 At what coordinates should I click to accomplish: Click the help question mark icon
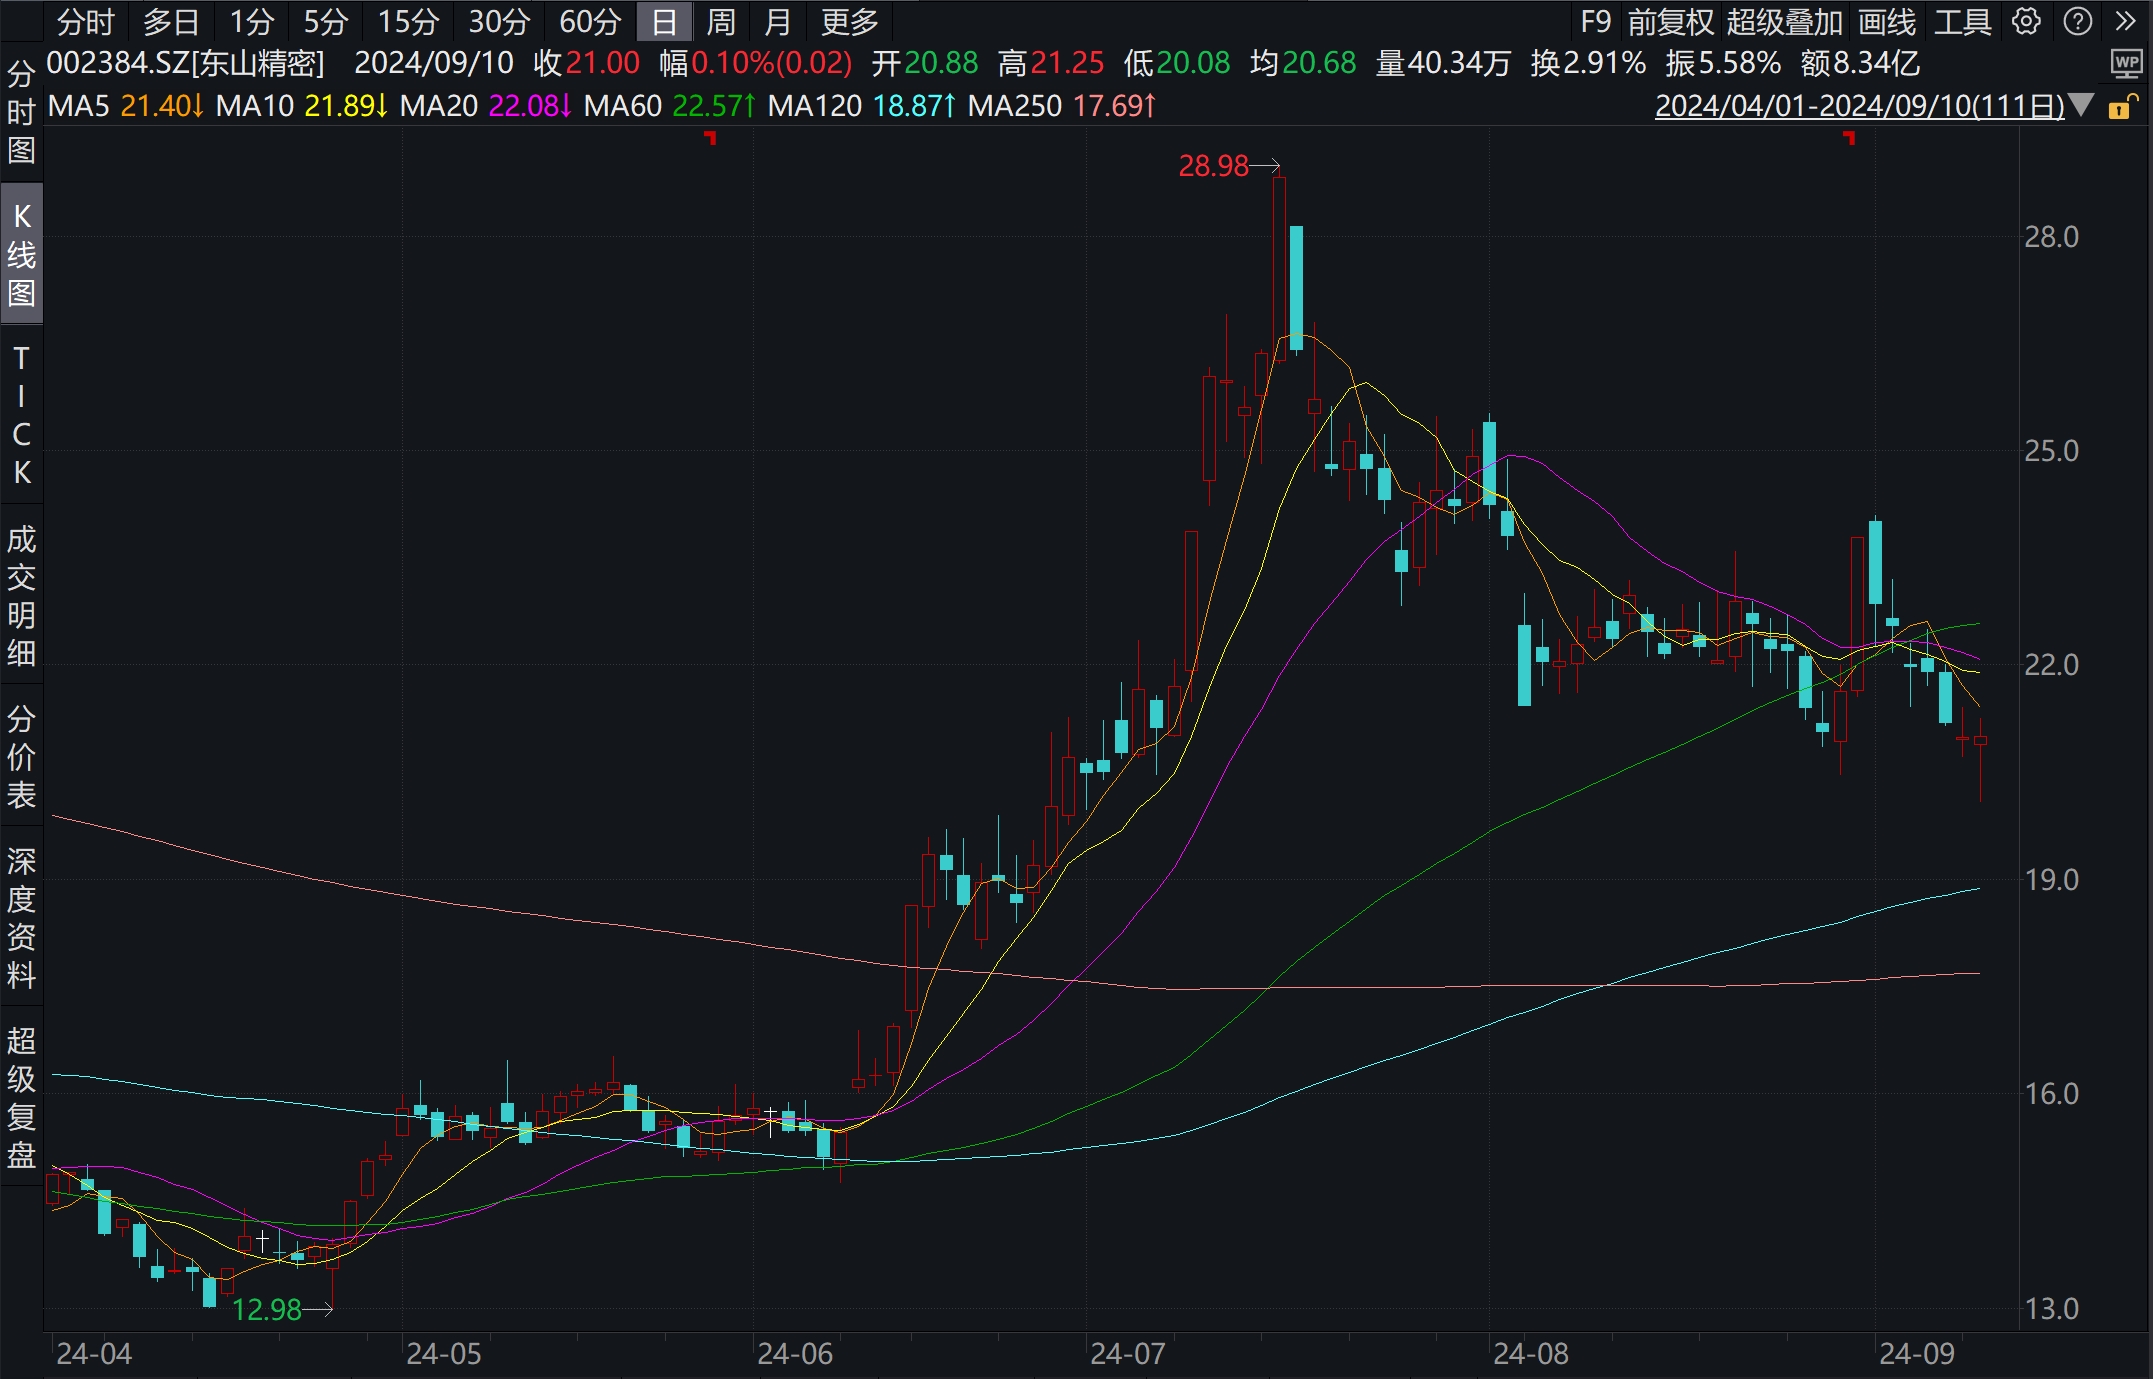[x=2077, y=21]
